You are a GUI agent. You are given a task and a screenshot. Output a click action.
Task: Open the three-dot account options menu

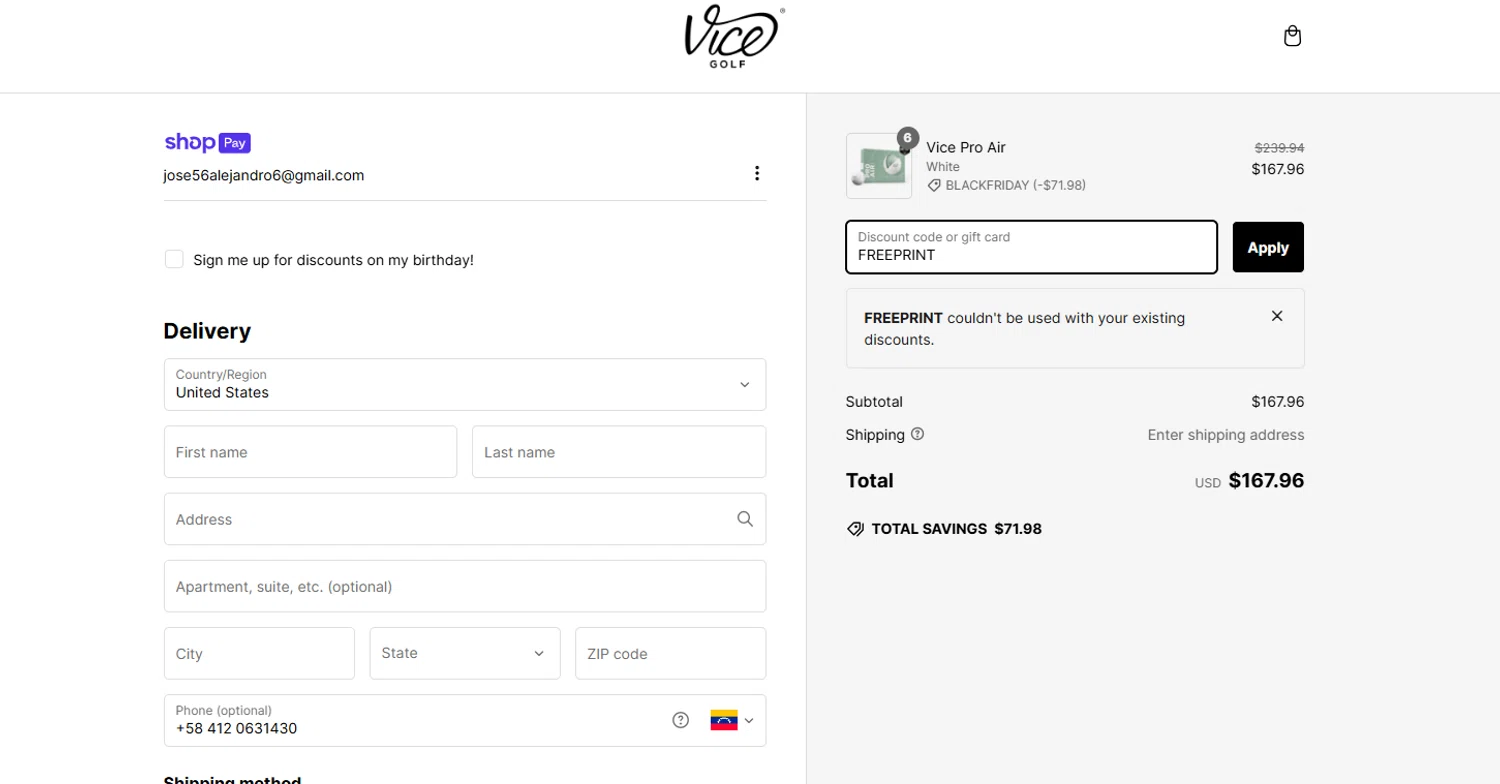tap(757, 174)
